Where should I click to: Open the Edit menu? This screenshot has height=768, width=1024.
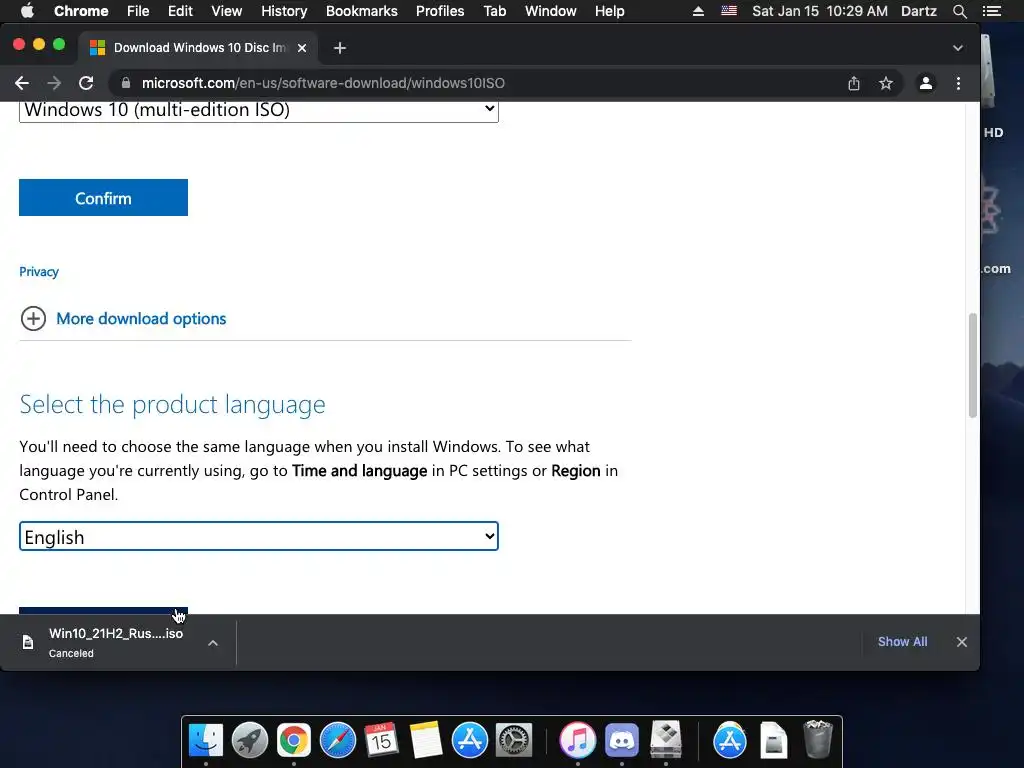[180, 11]
